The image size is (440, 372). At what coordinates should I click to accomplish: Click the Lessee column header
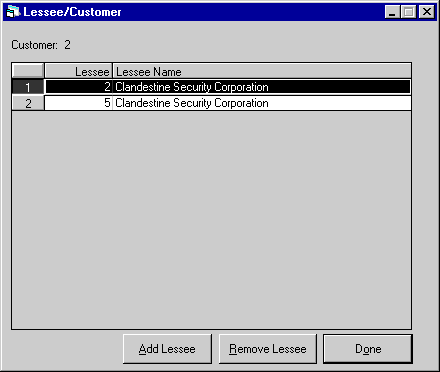pyautogui.click(x=78, y=71)
